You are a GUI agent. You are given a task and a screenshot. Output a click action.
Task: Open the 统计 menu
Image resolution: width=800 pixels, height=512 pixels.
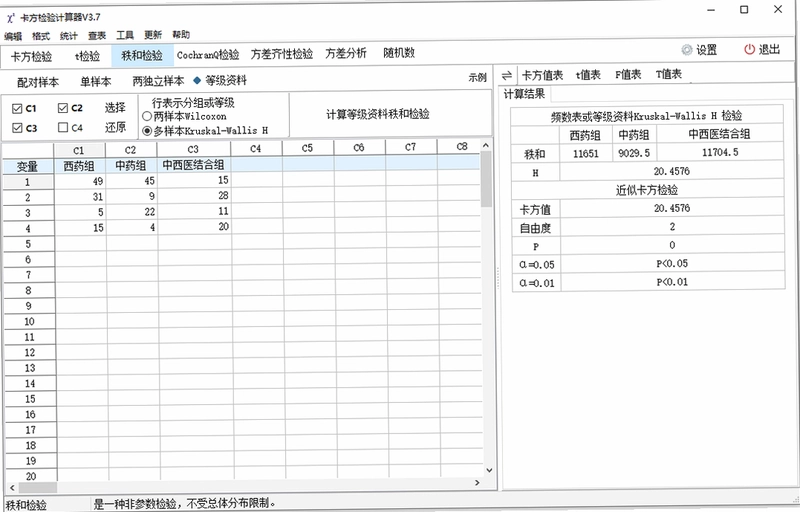pyautogui.click(x=68, y=36)
